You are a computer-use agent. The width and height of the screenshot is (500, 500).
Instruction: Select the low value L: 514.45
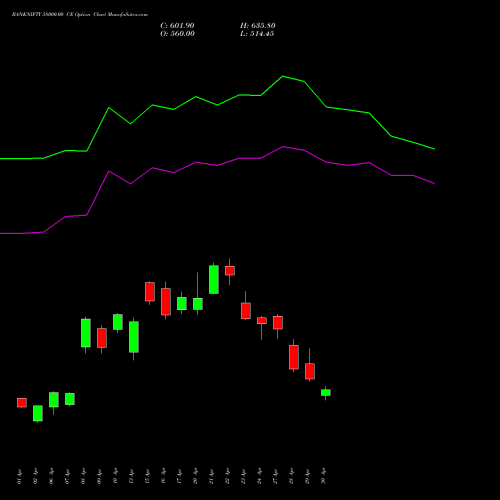click(257, 34)
